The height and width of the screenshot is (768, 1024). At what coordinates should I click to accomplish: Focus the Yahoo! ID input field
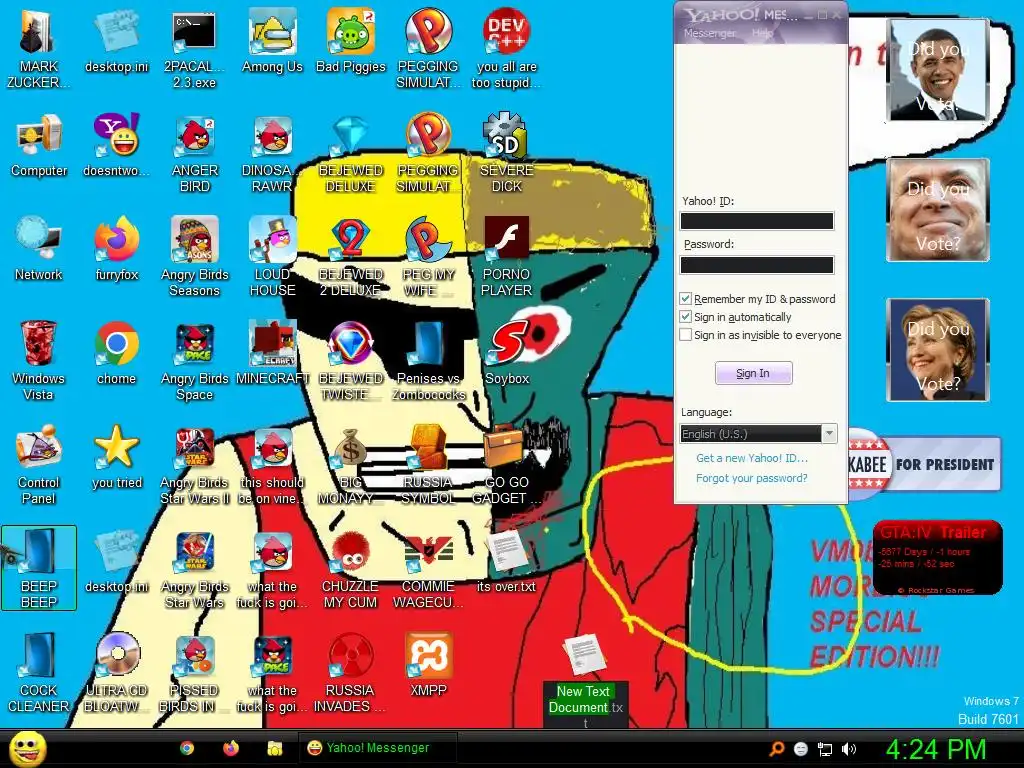pos(757,221)
